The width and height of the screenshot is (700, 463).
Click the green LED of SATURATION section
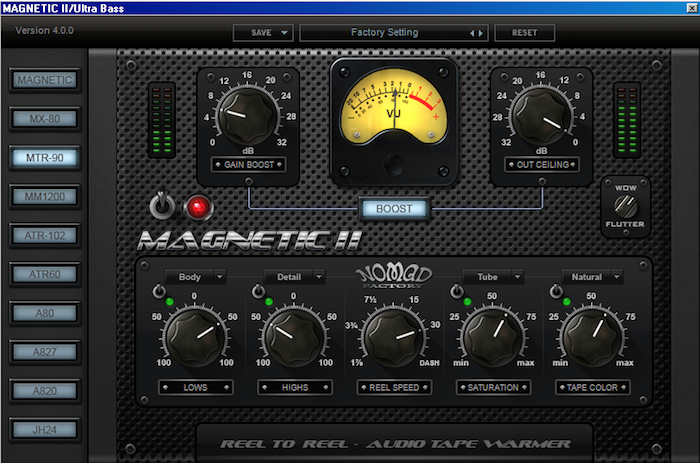[467, 302]
